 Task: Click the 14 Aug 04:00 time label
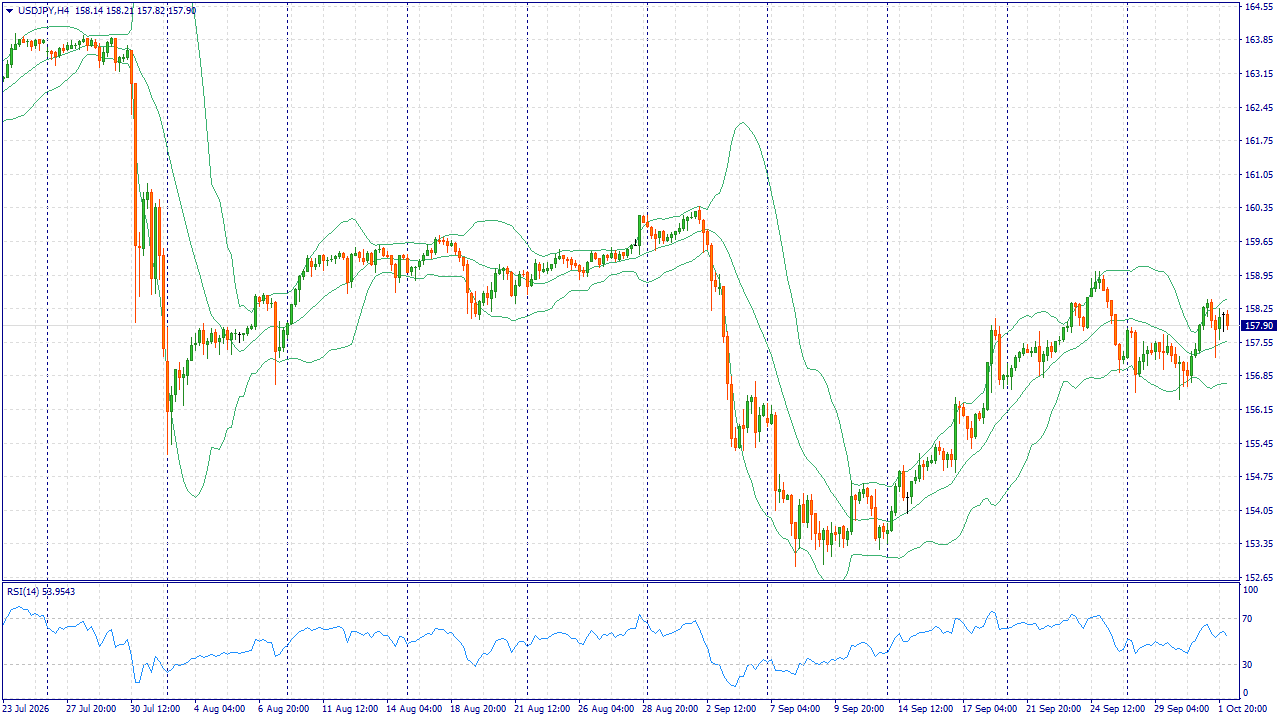click(414, 709)
